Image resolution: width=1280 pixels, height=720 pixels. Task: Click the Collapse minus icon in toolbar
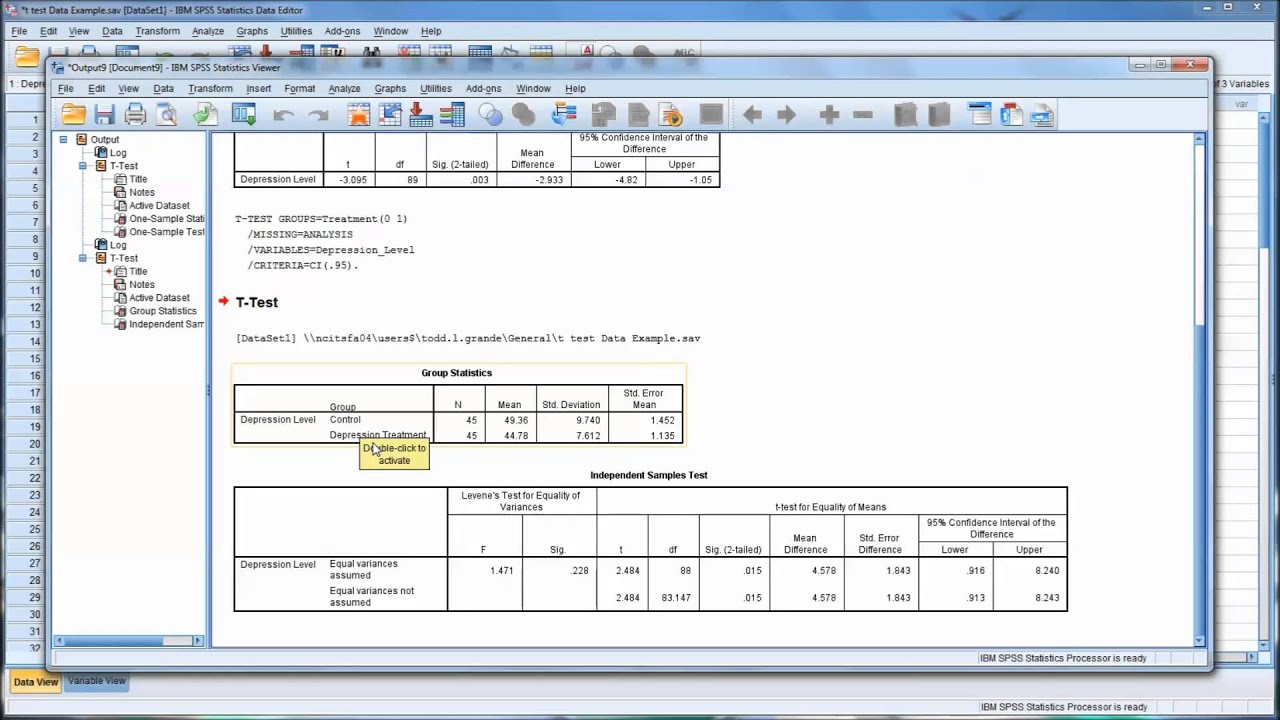tap(863, 115)
